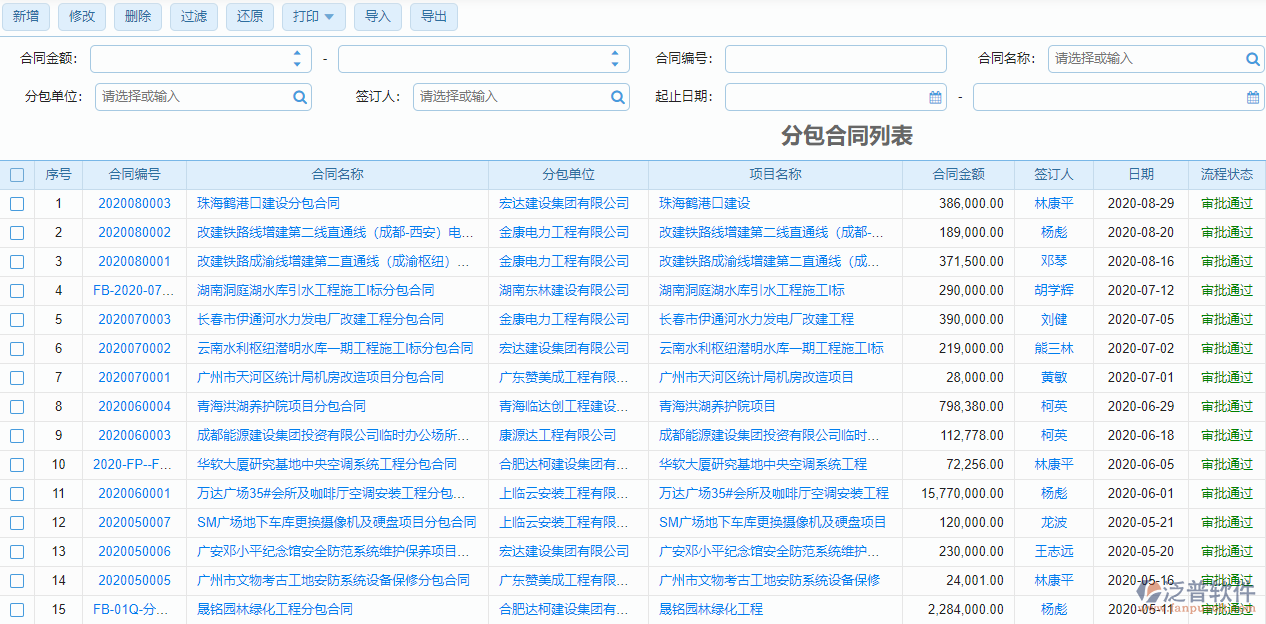Check the row checkbox for 珠海鹤港口建设分包合同

(x=16, y=203)
